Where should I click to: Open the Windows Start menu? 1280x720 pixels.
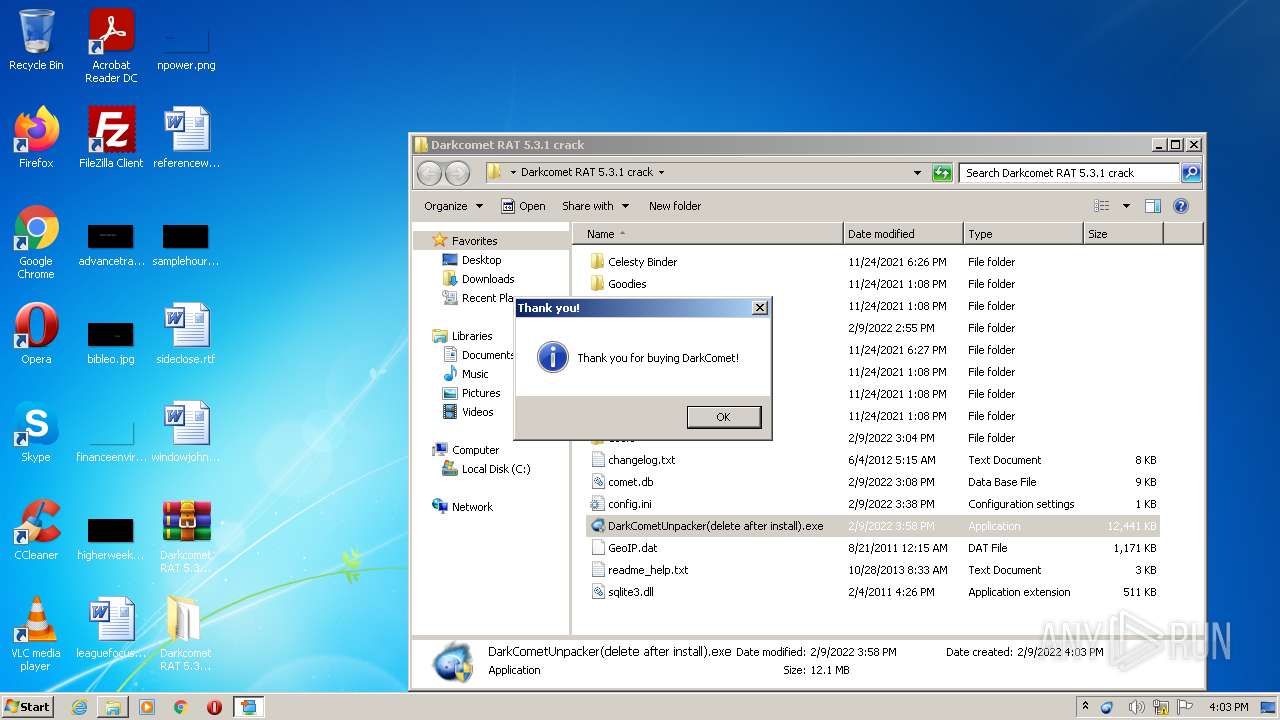coord(27,707)
